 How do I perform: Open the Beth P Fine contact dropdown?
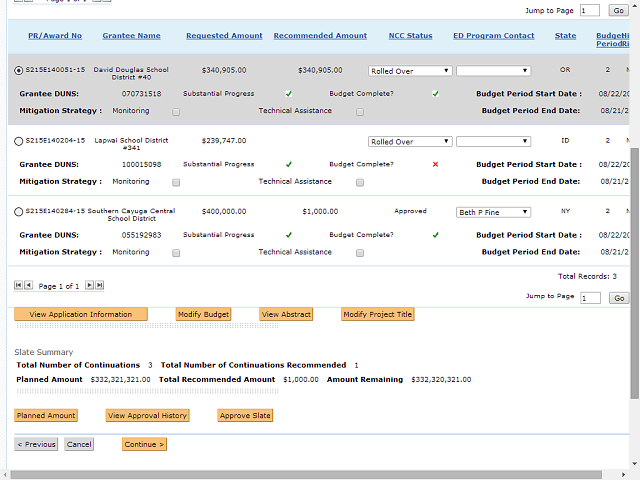493,212
